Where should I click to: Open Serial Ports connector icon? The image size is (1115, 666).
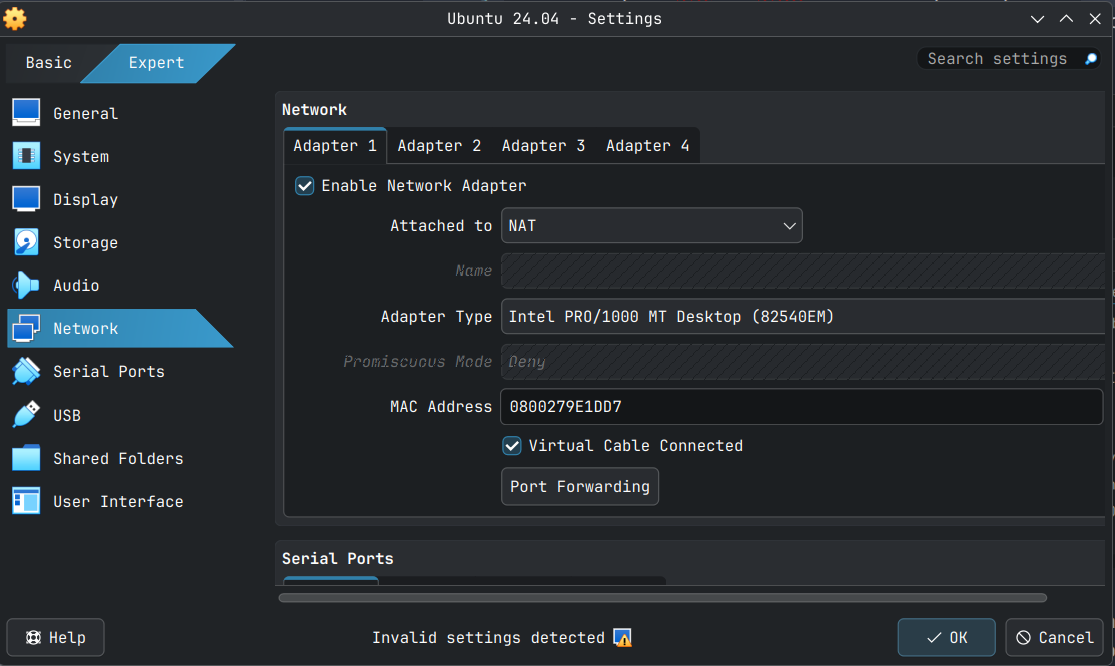[x=26, y=371]
